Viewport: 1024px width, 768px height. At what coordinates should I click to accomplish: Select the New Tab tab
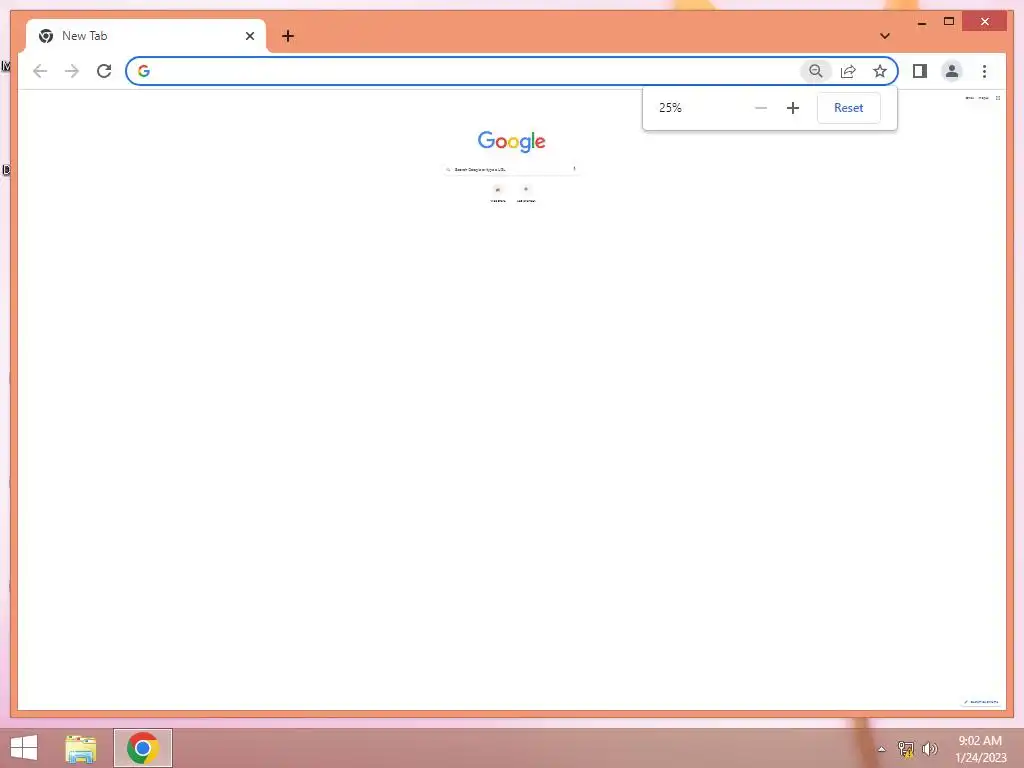(146, 36)
